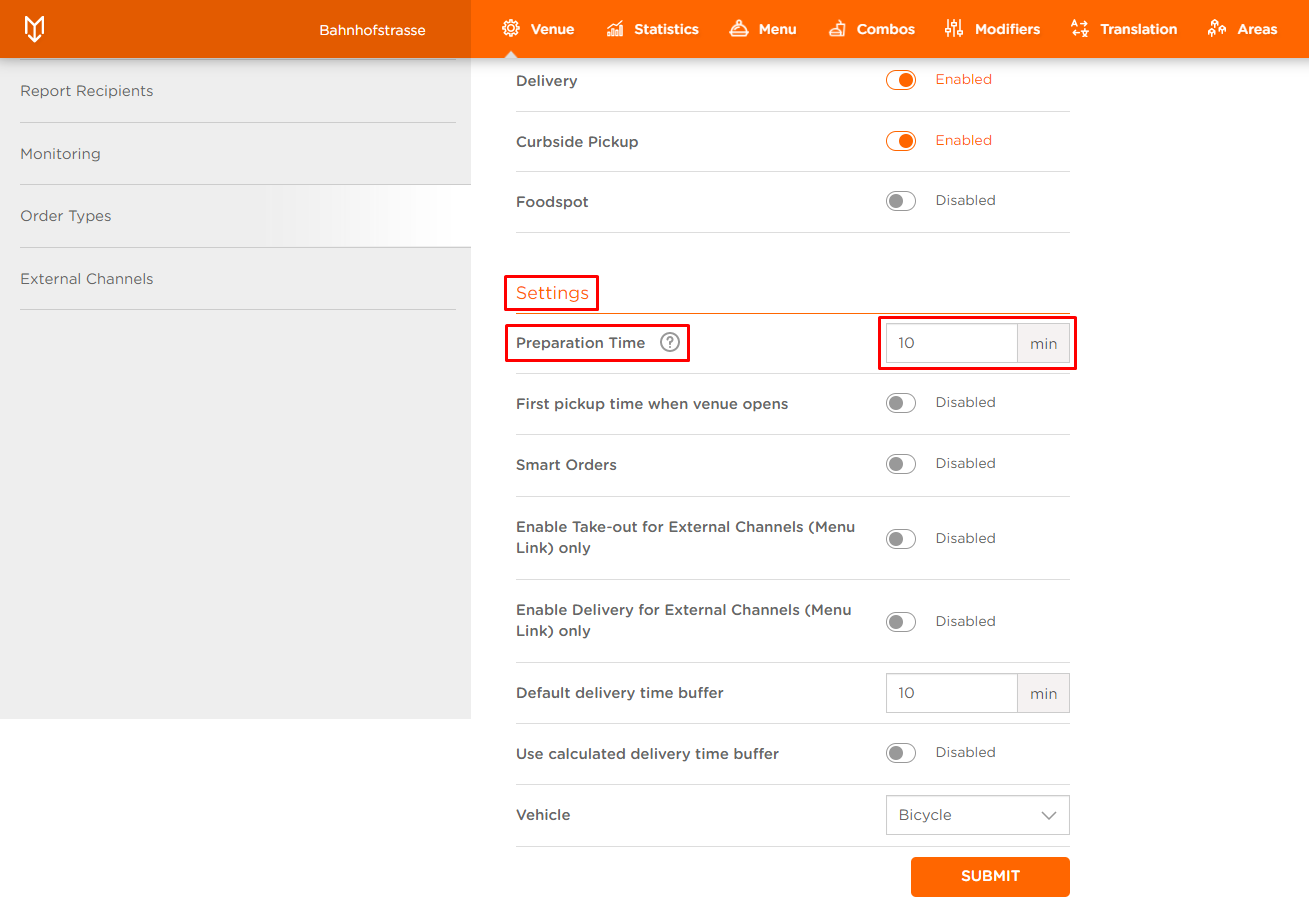Click the Translation icon
This screenshot has height=912, width=1309.
1079,28
